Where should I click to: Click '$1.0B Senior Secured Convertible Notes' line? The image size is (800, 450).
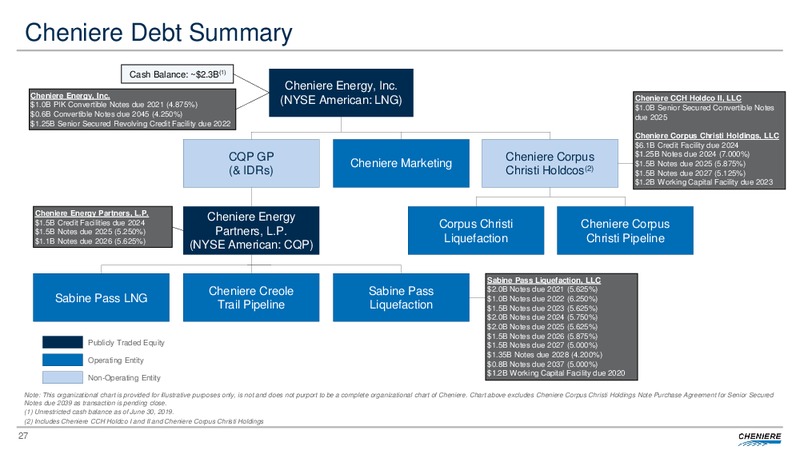click(x=705, y=112)
